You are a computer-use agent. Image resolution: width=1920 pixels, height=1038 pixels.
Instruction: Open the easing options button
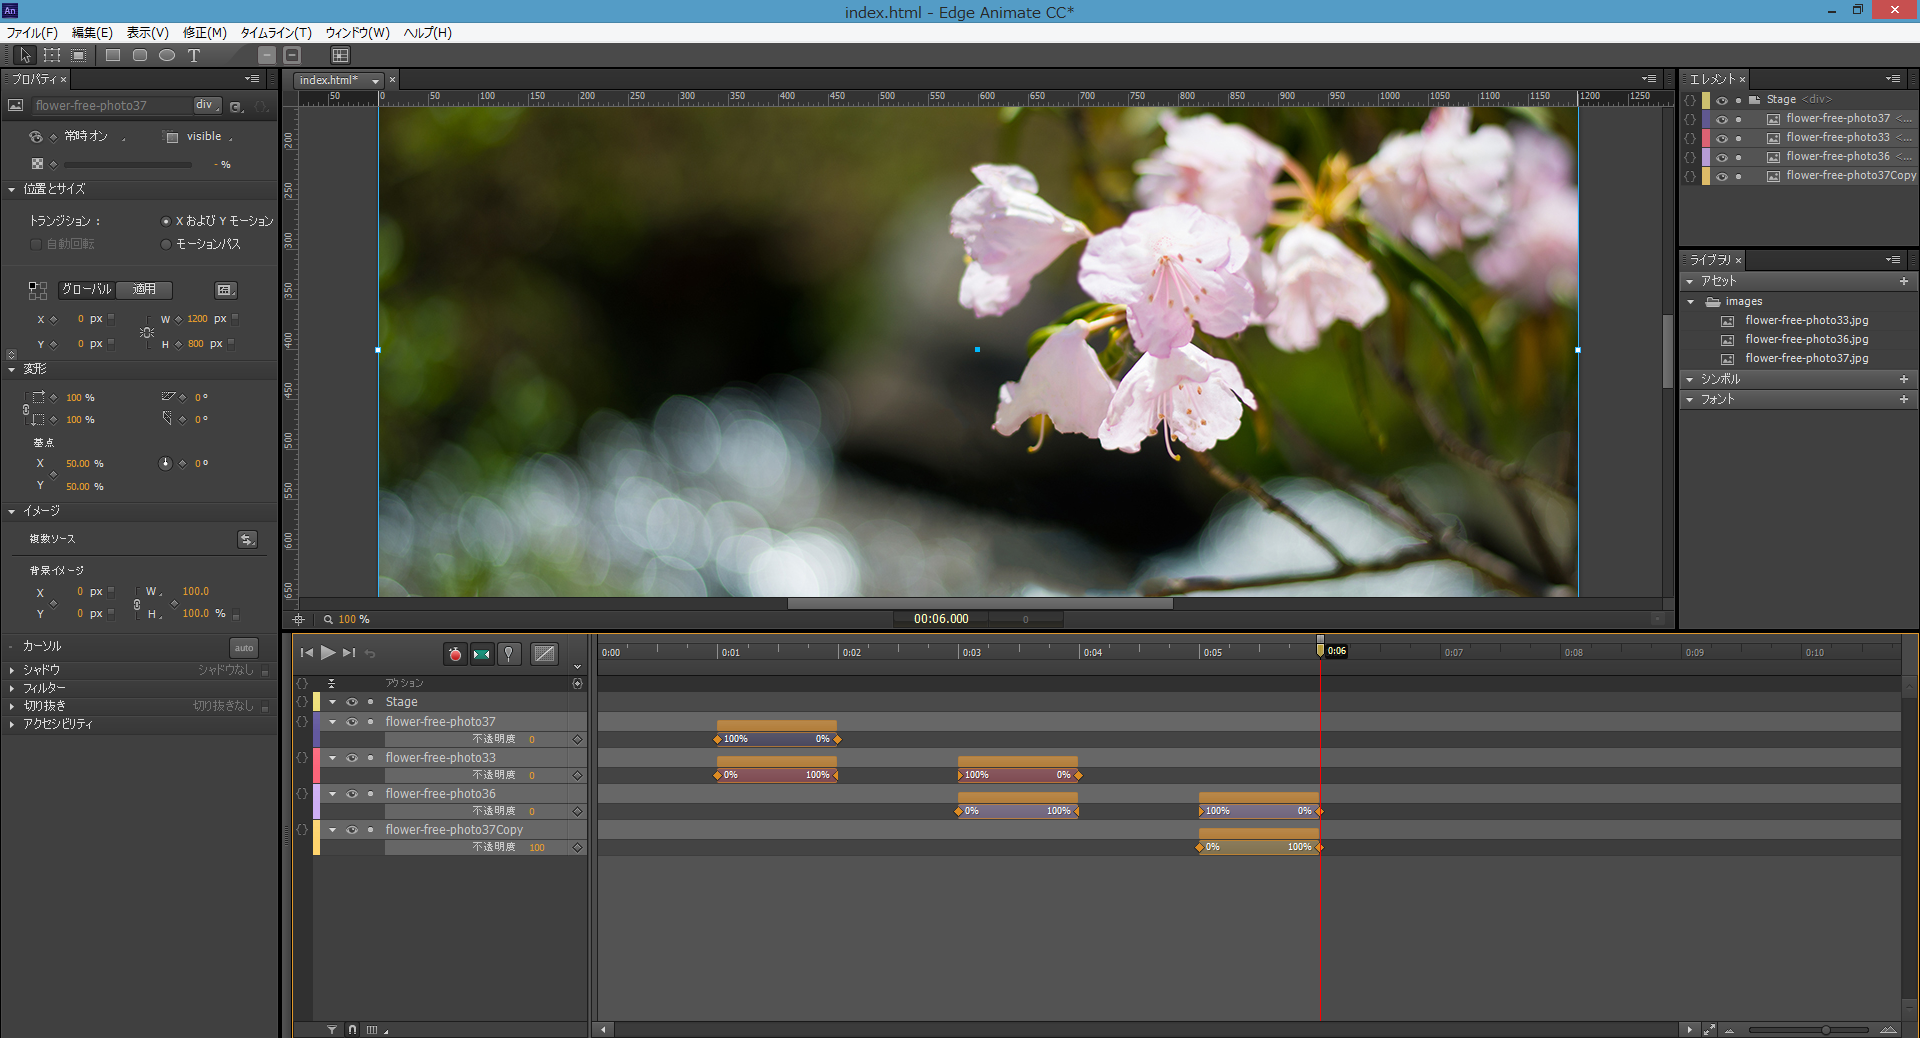pos(544,654)
